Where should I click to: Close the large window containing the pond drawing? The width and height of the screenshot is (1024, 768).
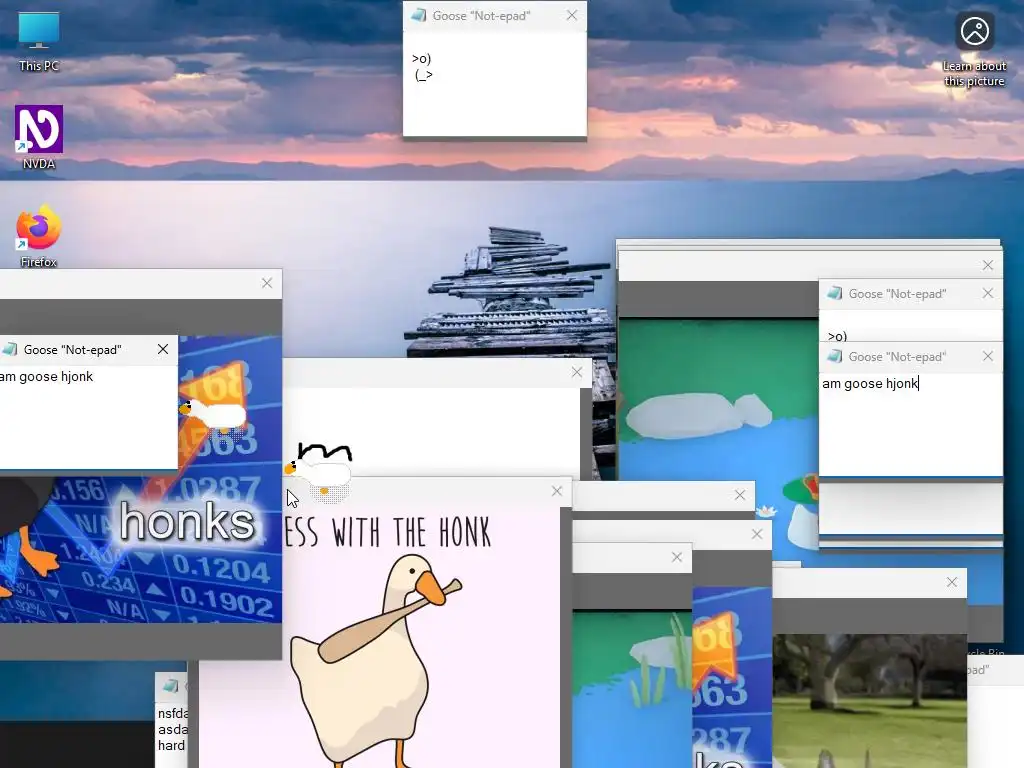tap(987, 265)
